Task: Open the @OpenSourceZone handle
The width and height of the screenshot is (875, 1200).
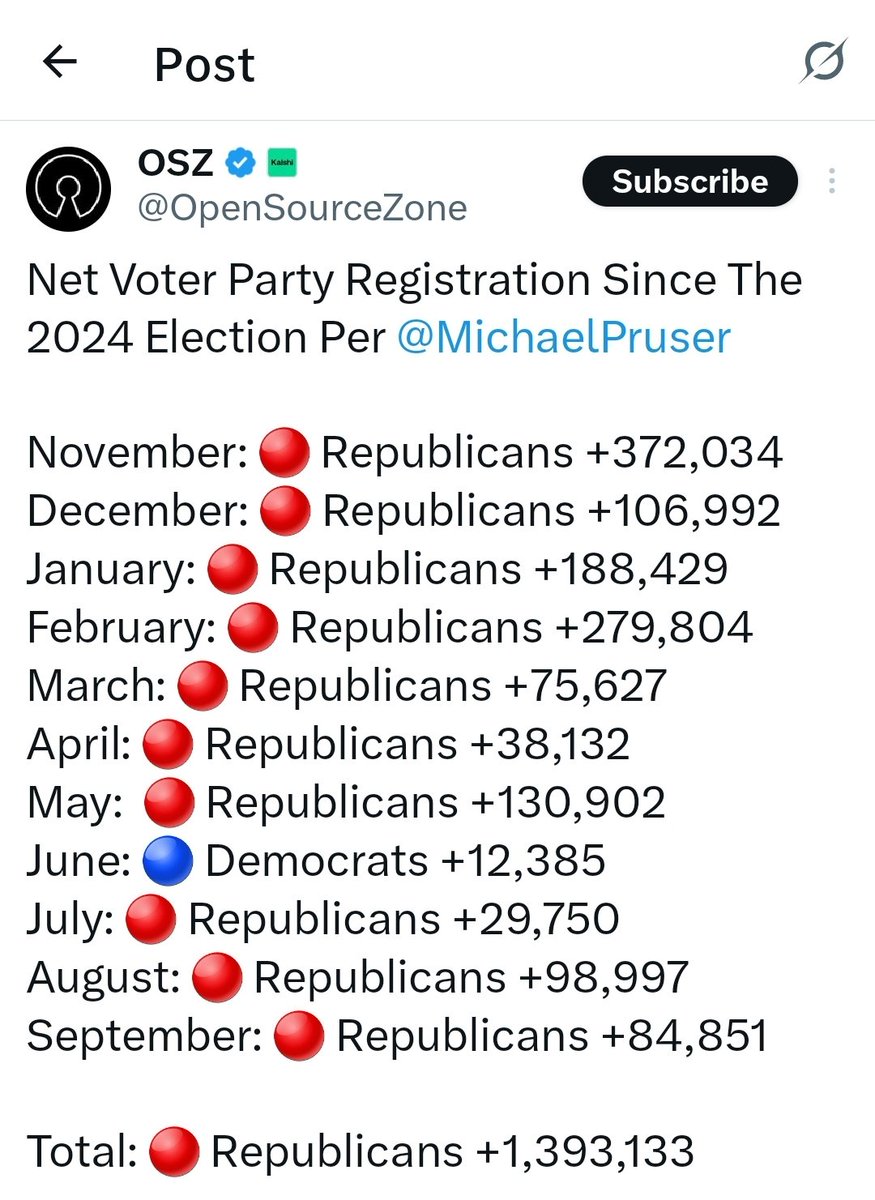Action: [x=301, y=207]
